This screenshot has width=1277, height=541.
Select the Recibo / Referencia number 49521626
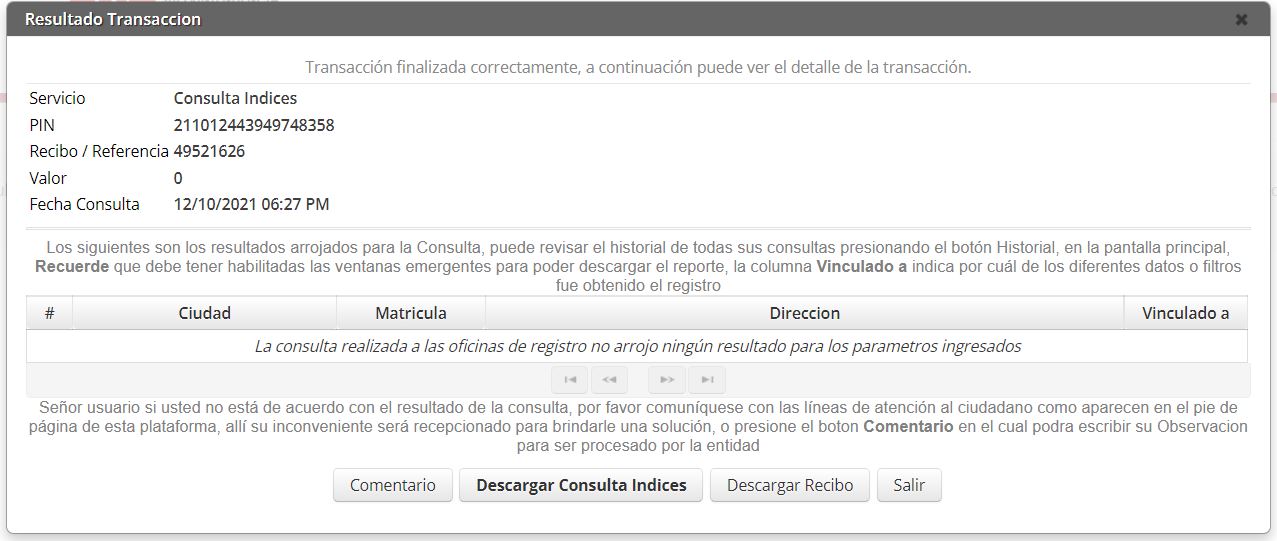coord(209,151)
